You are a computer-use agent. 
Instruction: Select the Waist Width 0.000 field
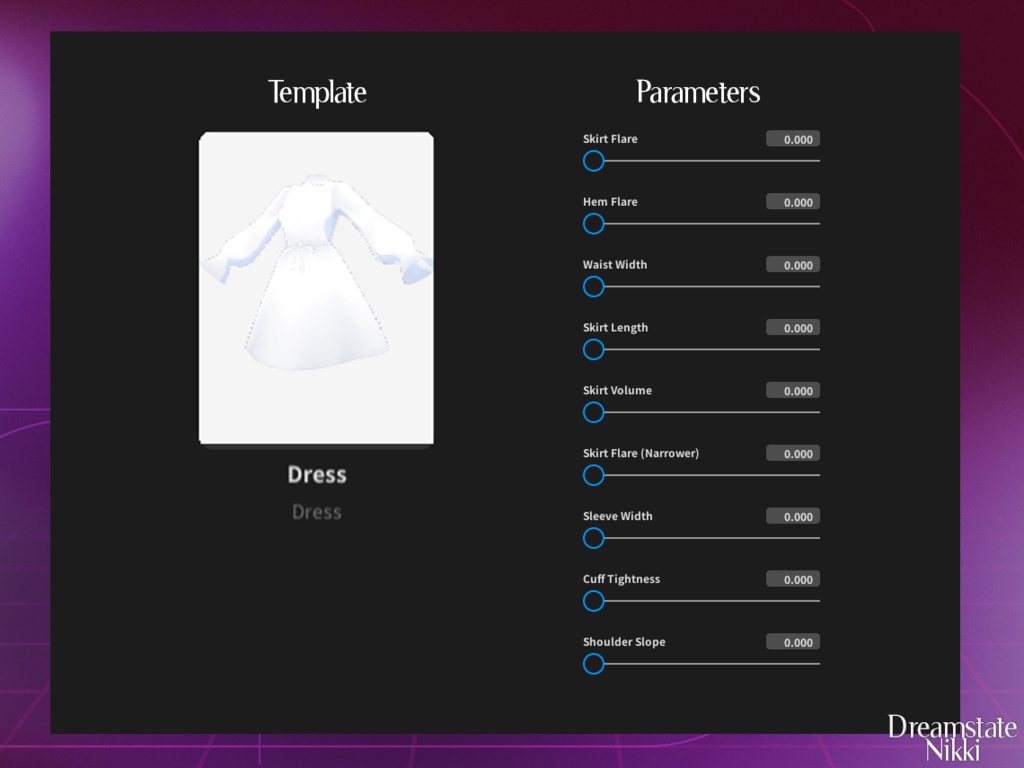click(792, 264)
